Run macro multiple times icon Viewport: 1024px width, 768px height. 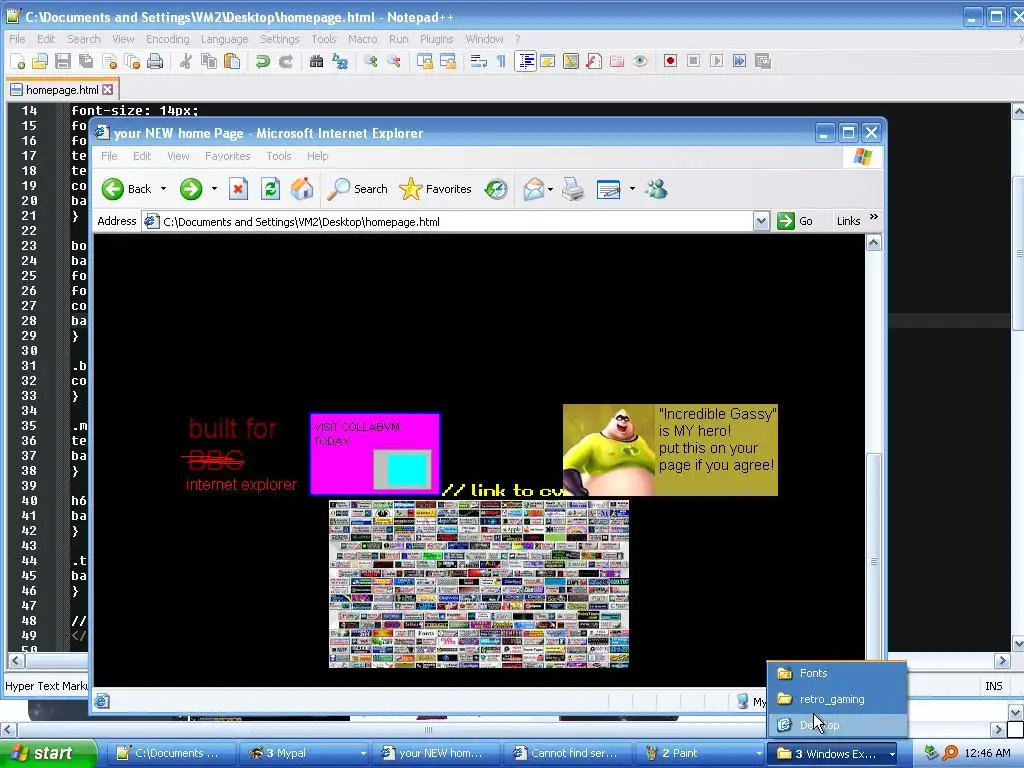point(739,61)
